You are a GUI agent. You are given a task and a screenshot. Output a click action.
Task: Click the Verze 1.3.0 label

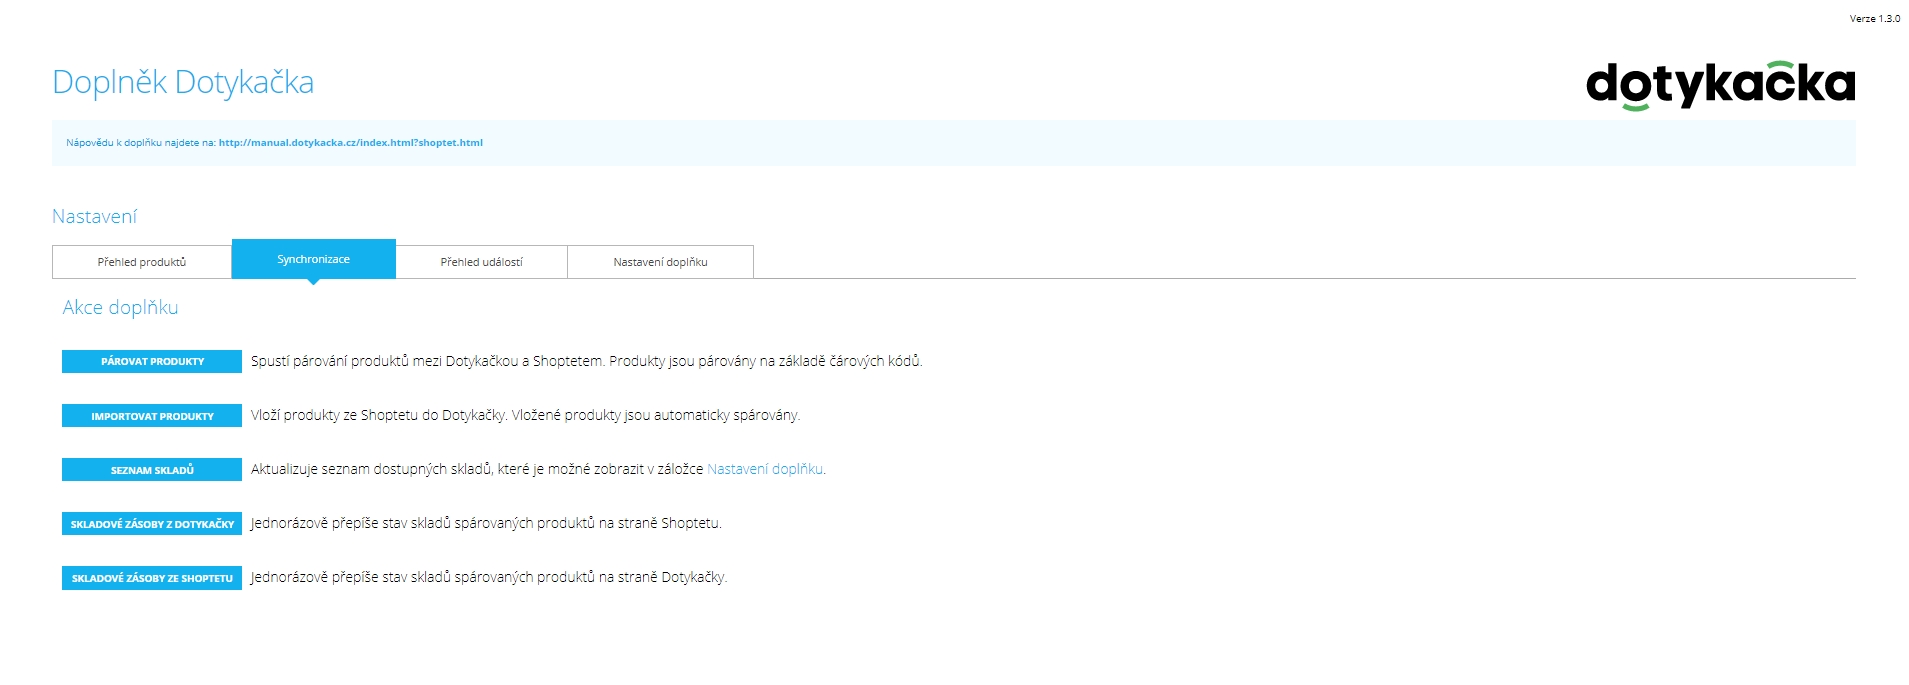click(1875, 19)
